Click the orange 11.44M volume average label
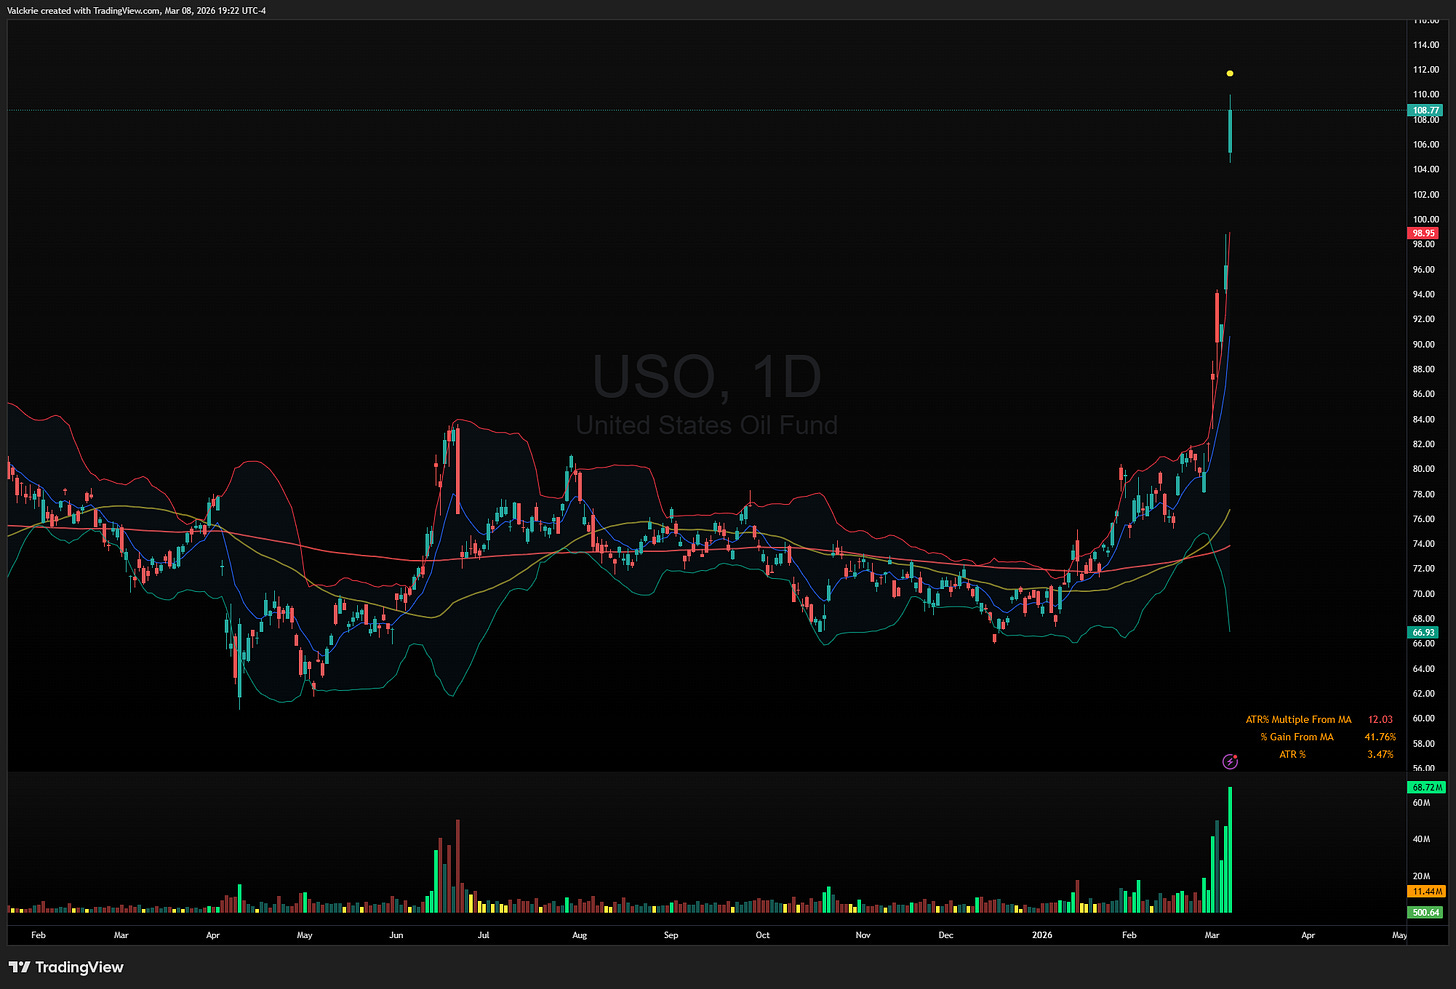The width and height of the screenshot is (1456, 989). pyautogui.click(x=1426, y=891)
